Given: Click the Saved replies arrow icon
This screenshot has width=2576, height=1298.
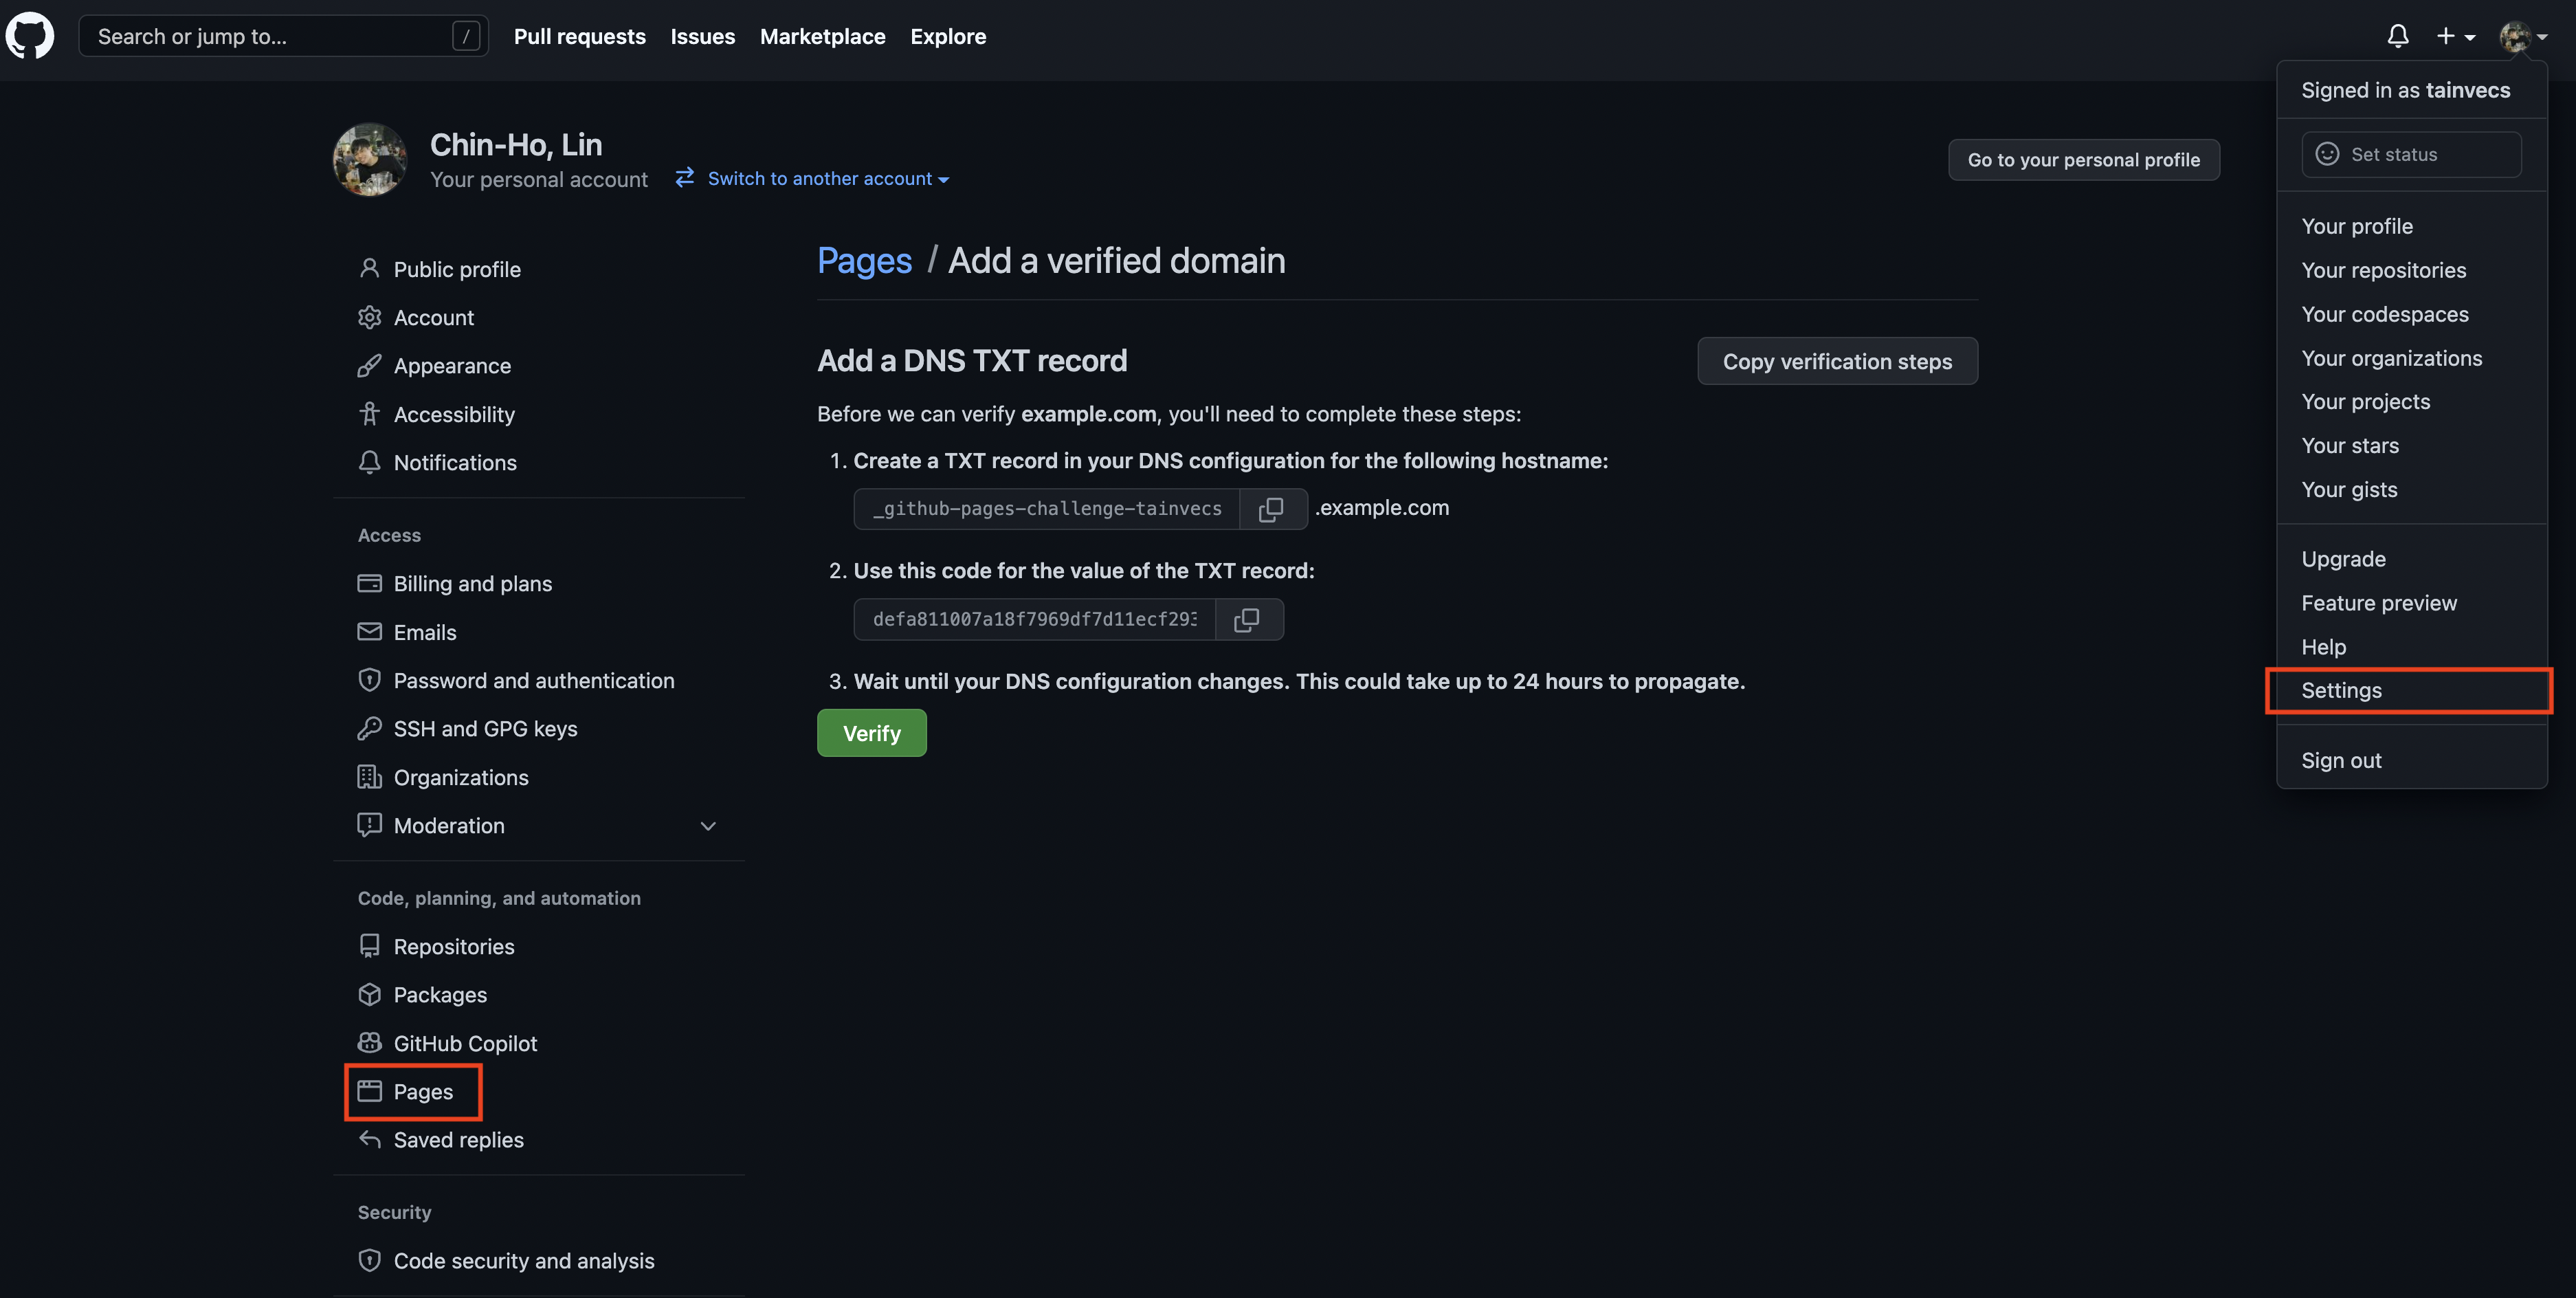Looking at the screenshot, I should 369,1139.
